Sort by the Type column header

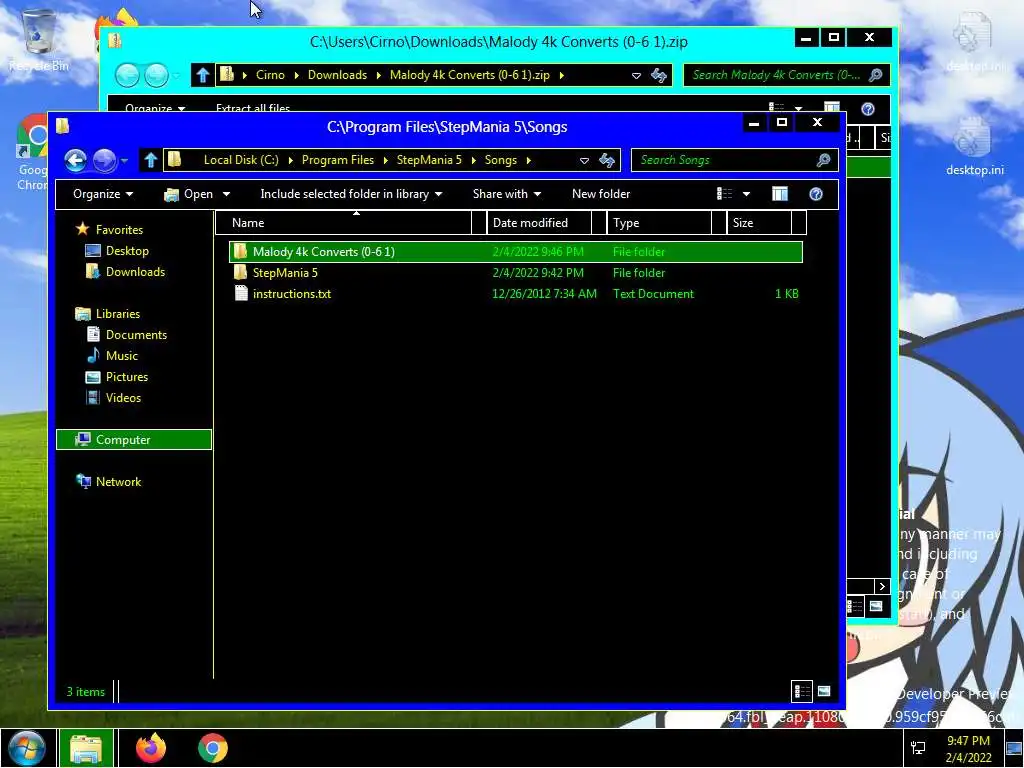[659, 223]
